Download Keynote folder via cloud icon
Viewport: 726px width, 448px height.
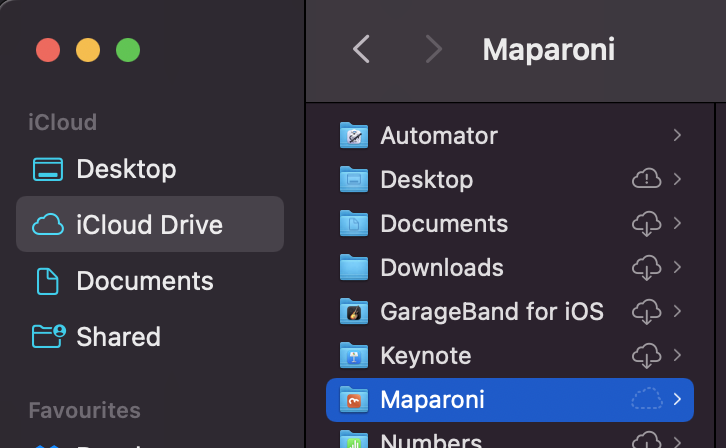646,355
